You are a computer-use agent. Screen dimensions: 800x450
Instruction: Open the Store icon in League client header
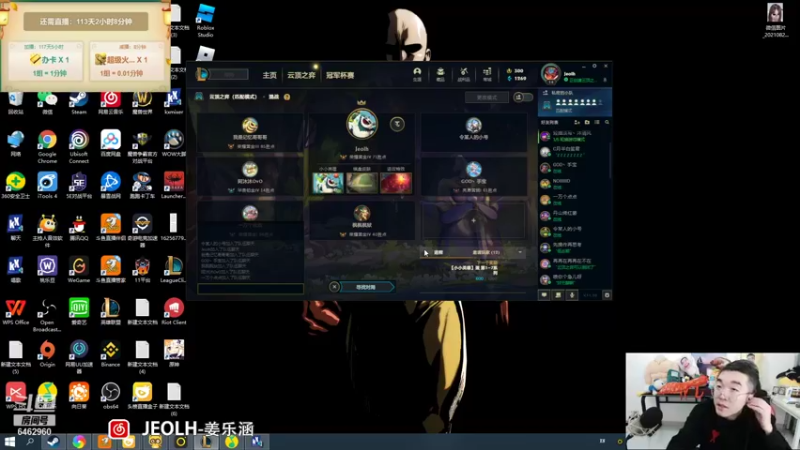pos(487,74)
